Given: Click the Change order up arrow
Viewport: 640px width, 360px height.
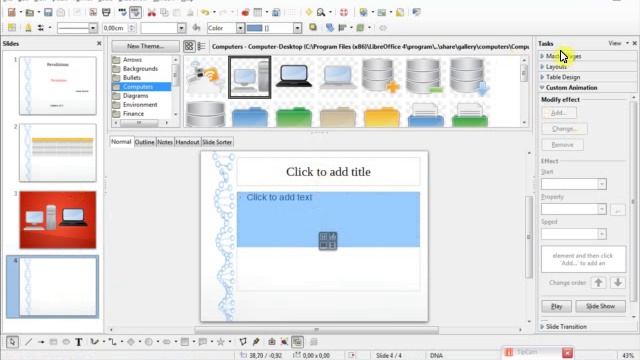Looking at the screenshot, I should point(598,282).
